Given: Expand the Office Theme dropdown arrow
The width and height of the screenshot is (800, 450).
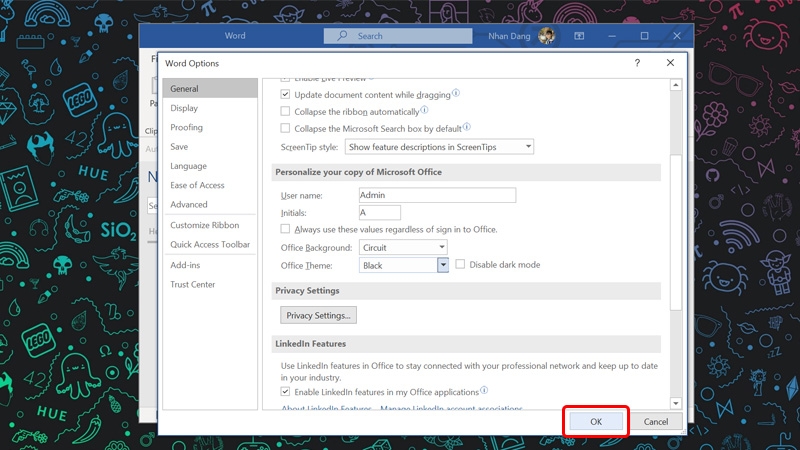Looking at the screenshot, I should [443, 265].
